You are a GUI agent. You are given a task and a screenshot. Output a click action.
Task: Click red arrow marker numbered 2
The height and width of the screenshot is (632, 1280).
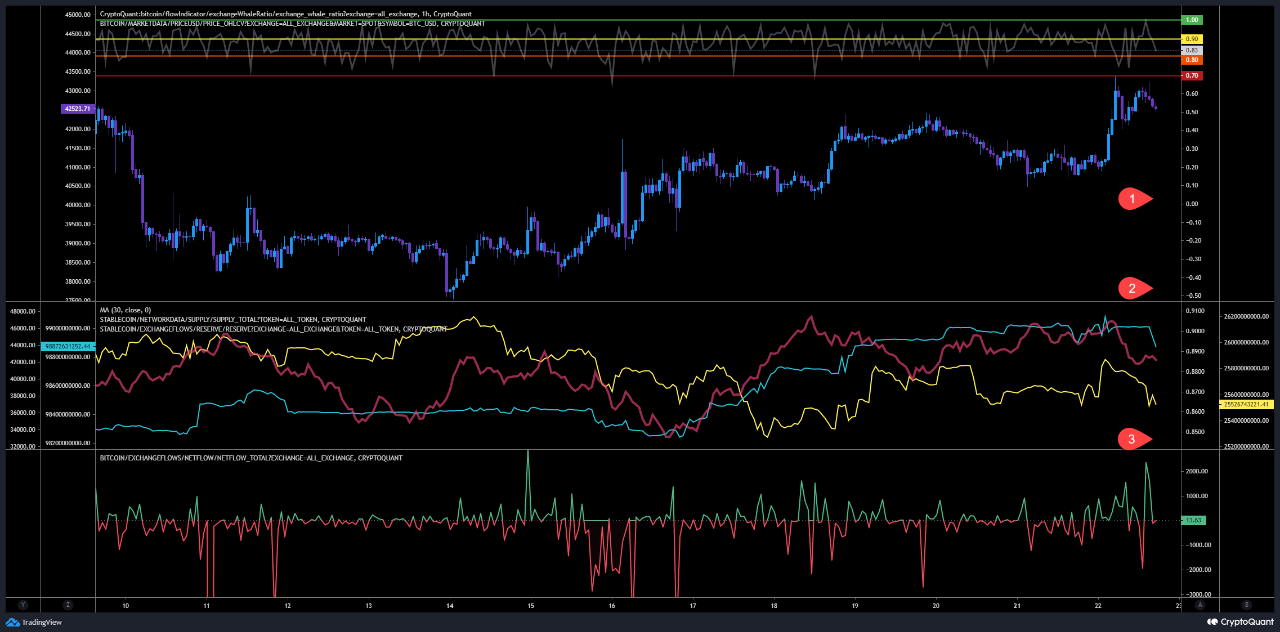pyautogui.click(x=1134, y=289)
